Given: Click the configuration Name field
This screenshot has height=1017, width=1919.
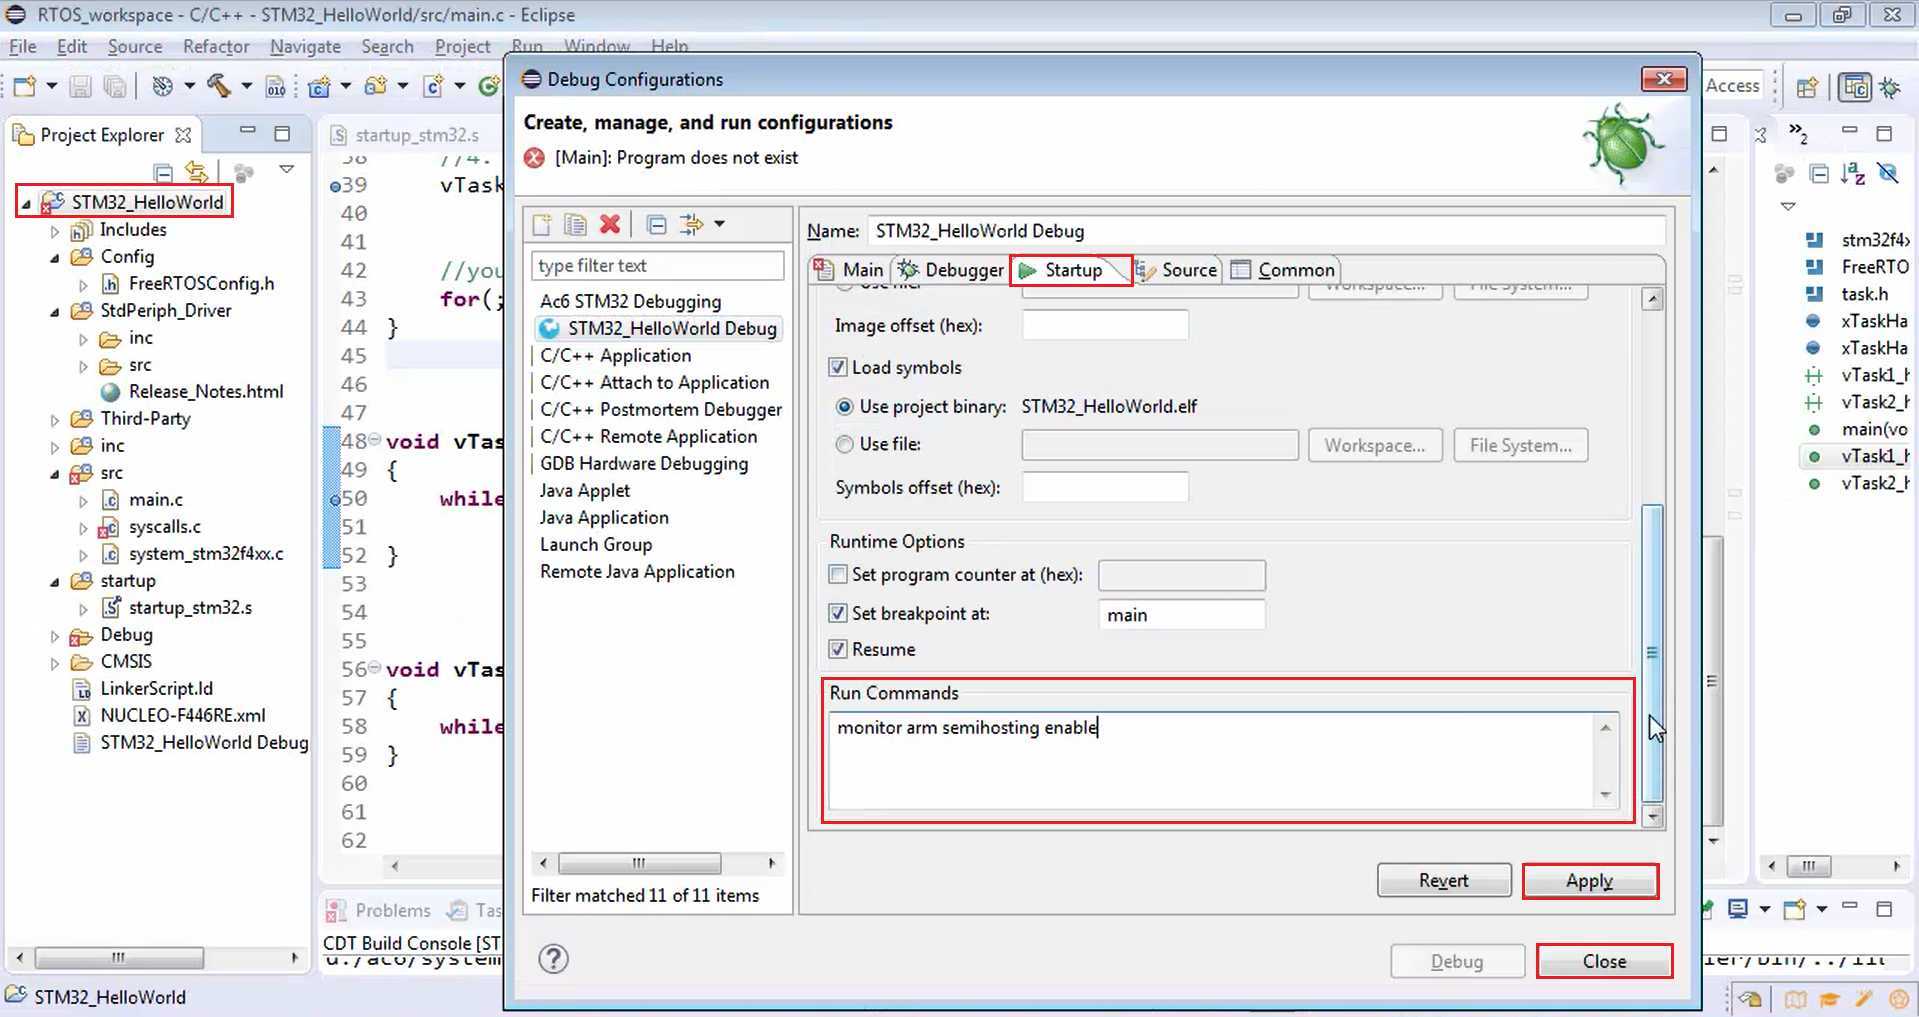Looking at the screenshot, I should (1266, 231).
